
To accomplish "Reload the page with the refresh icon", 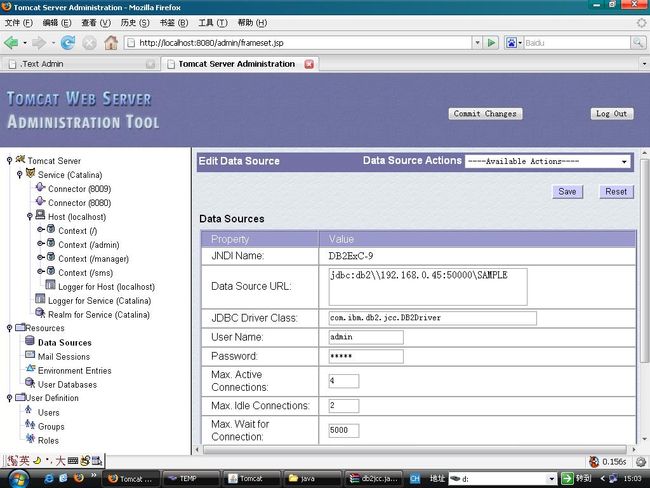I will pos(68,42).
